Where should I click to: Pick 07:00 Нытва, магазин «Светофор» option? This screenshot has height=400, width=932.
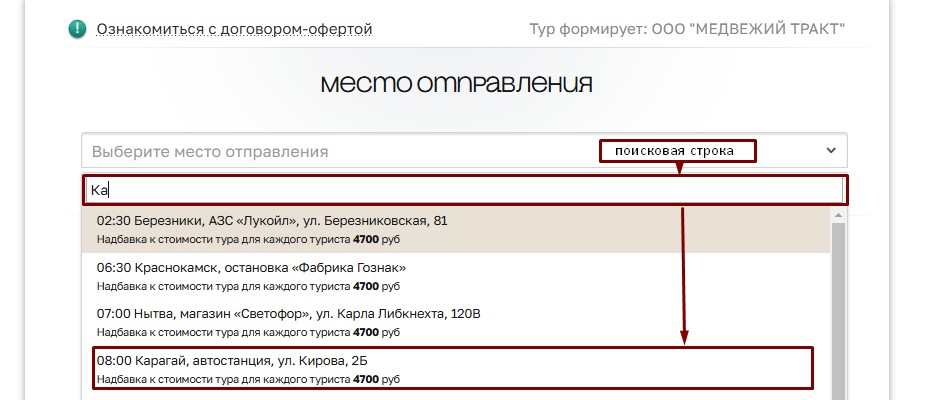pos(288,313)
